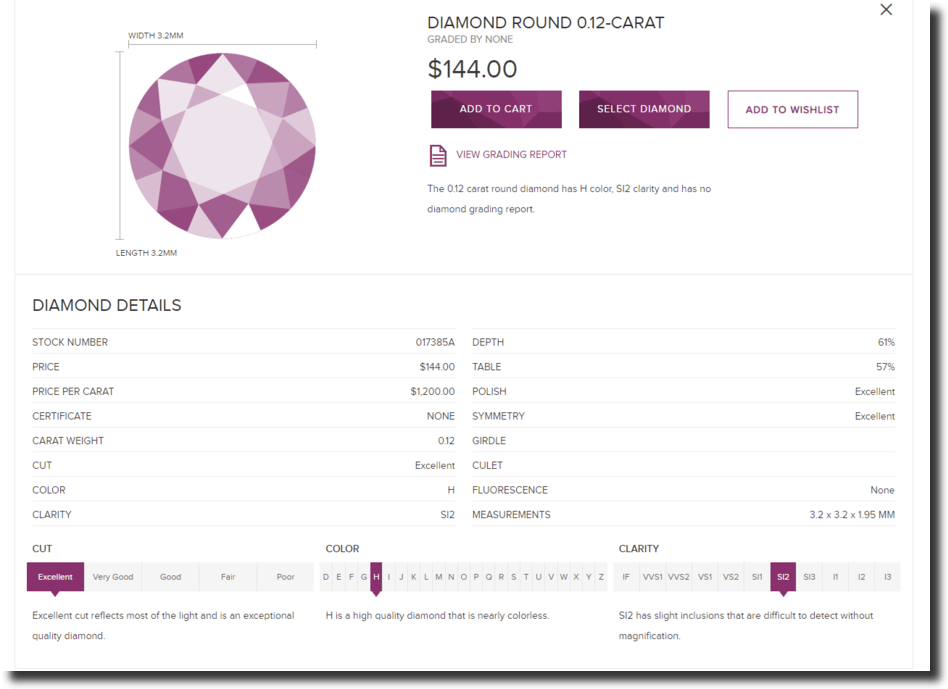Select the Fair cut rating

click(227, 577)
